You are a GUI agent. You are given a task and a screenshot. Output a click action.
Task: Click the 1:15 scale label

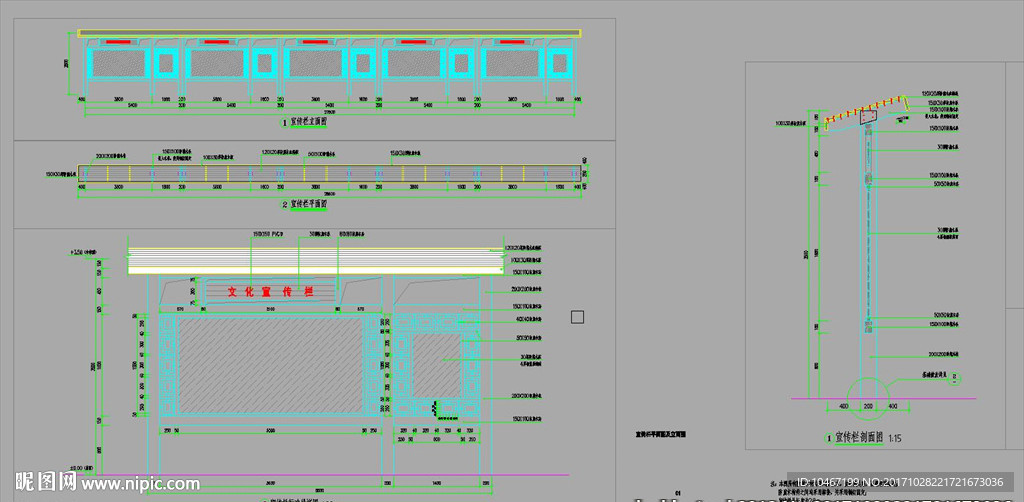pos(895,437)
